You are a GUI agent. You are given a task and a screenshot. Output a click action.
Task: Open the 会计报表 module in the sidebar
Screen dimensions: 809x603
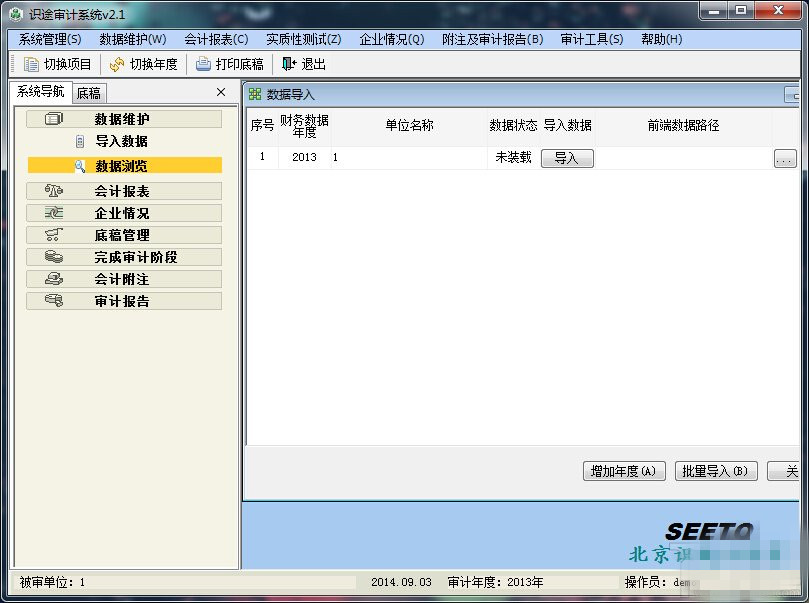(x=122, y=190)
